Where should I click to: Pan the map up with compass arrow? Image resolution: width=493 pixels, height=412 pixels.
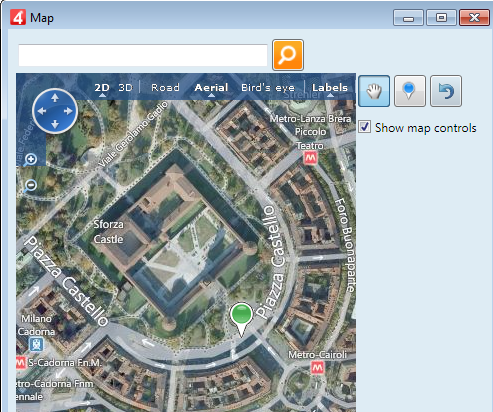coord(55,98)
